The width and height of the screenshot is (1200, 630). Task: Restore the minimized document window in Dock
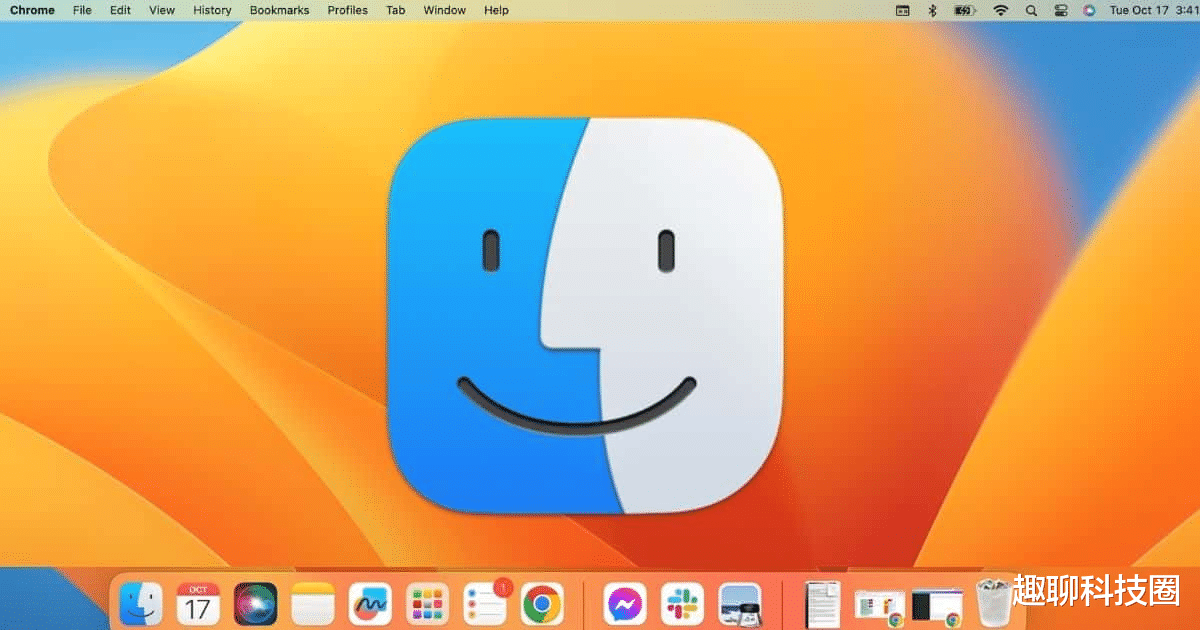[x=823, y=604]
